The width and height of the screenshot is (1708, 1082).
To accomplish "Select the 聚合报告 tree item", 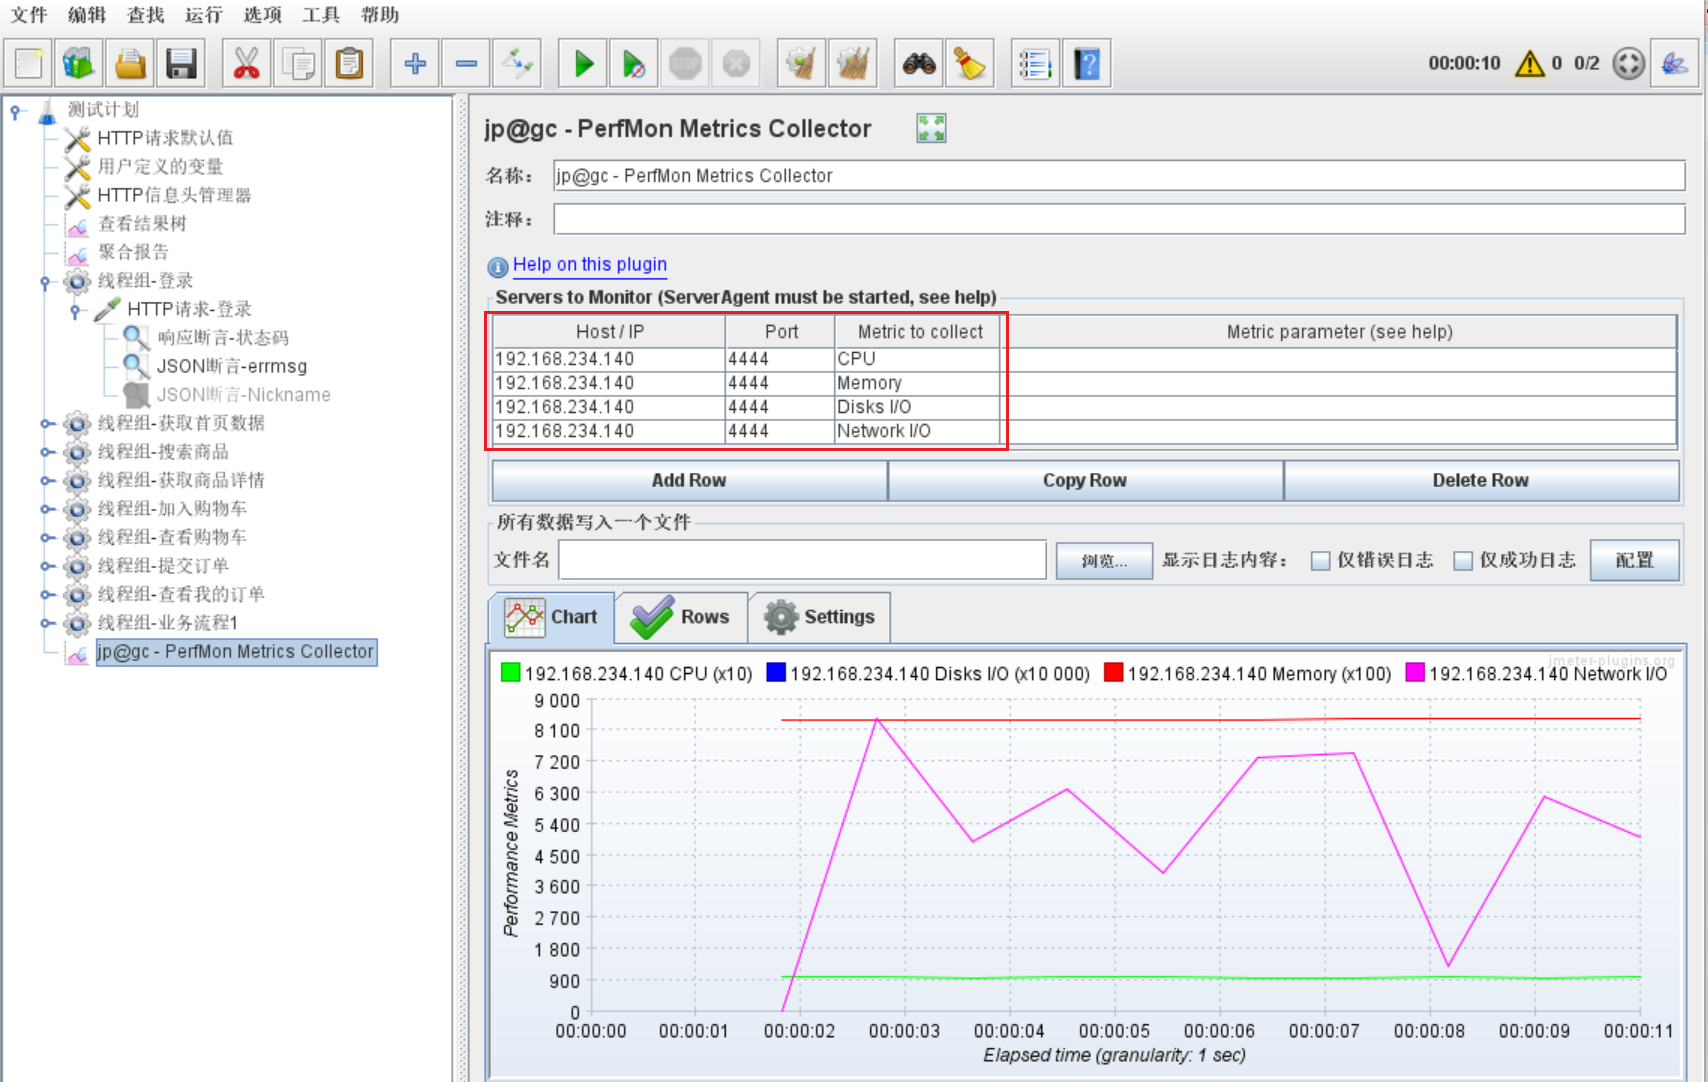I will coord(133,252).
